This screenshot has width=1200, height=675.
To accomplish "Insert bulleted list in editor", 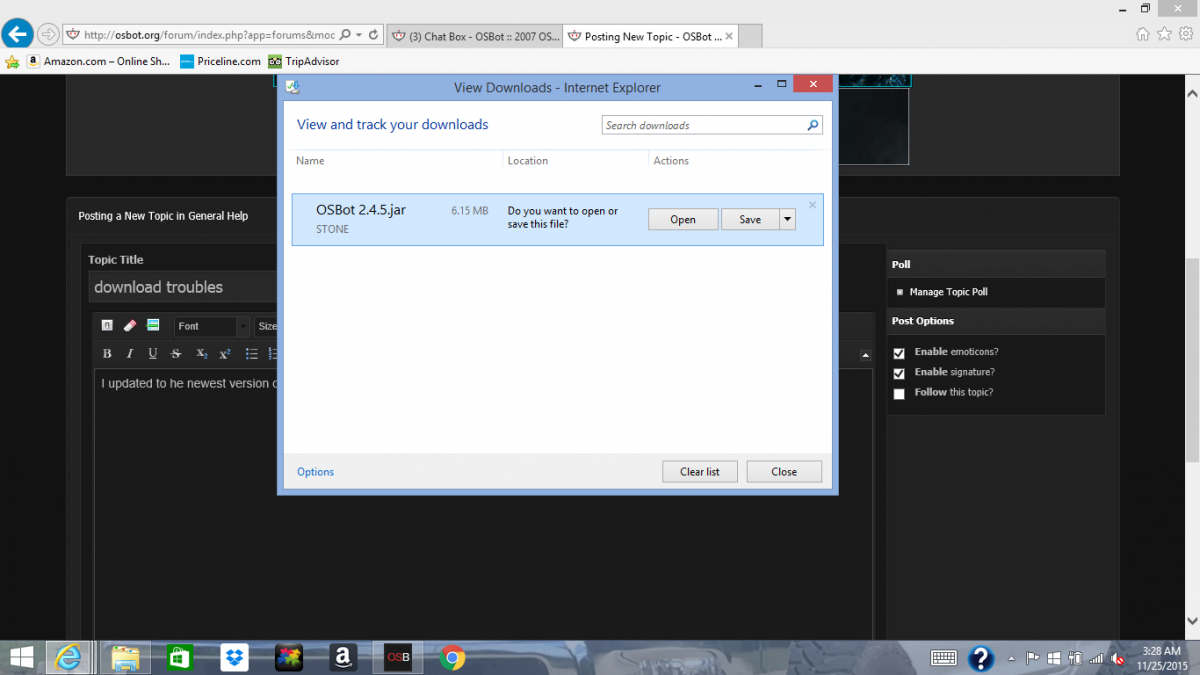I will [252, 354].
